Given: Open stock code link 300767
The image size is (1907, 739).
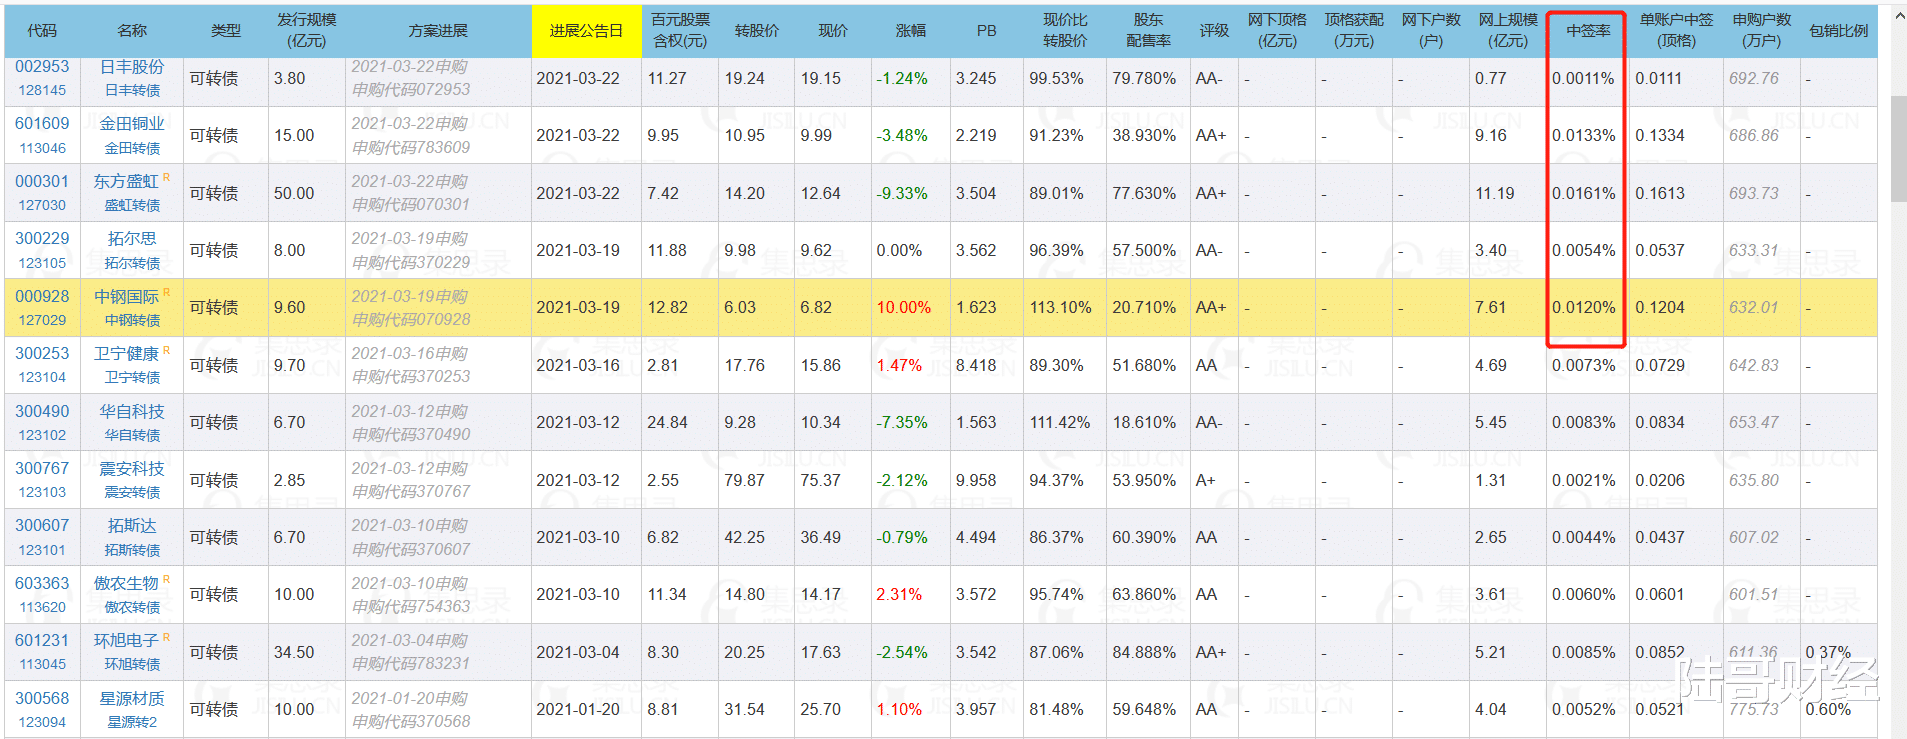Looking at the screenshot, I should click(x=42, y=469).
